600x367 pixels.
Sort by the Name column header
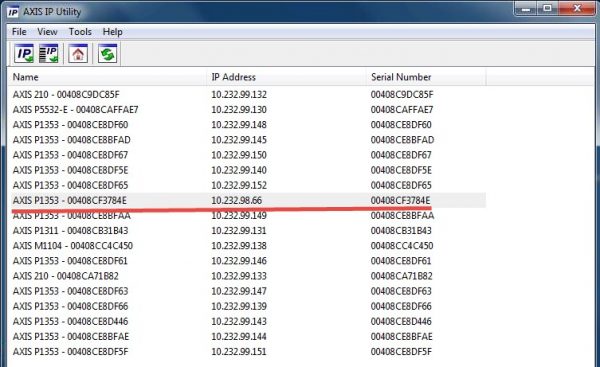[x=107, y=77]
